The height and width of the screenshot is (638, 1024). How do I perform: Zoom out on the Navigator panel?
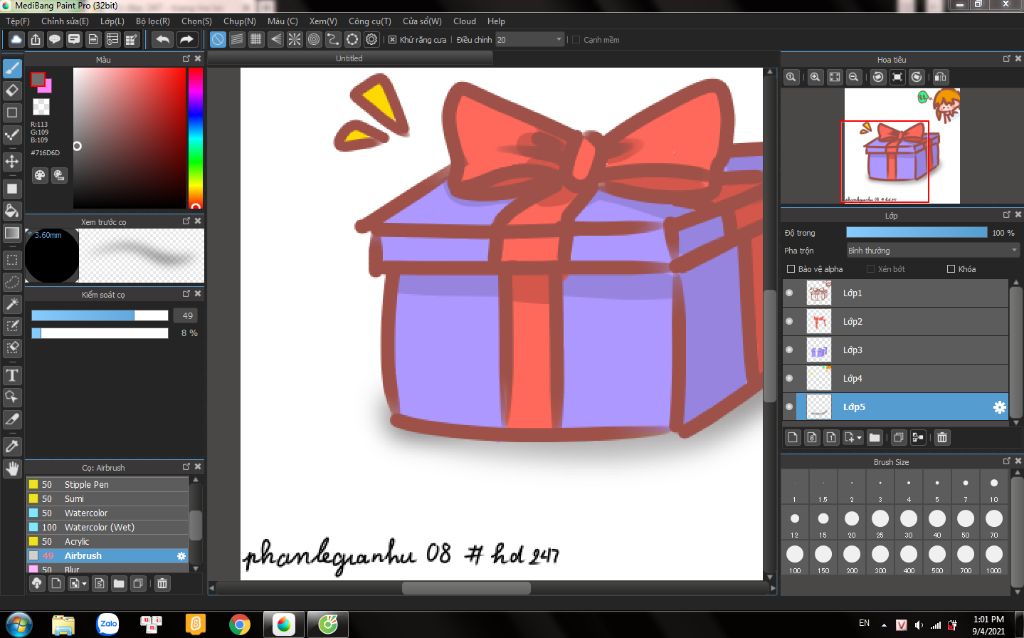(x=854, y=77)
